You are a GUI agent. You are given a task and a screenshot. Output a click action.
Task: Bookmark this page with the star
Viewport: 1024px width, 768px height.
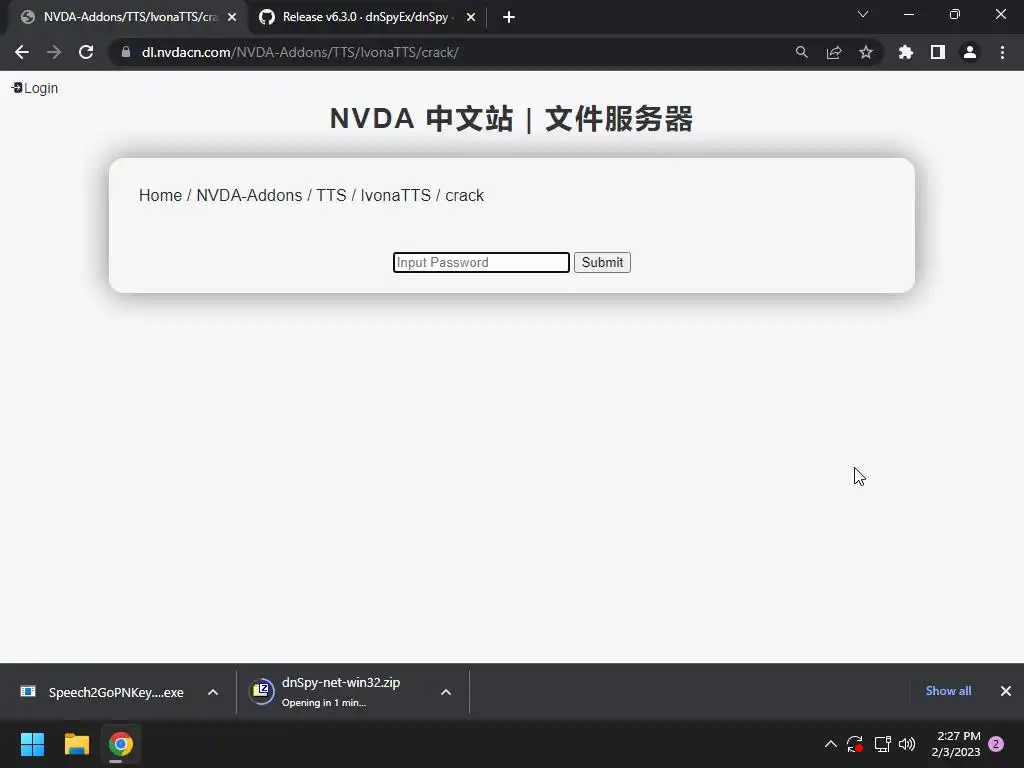click(865, 52)
